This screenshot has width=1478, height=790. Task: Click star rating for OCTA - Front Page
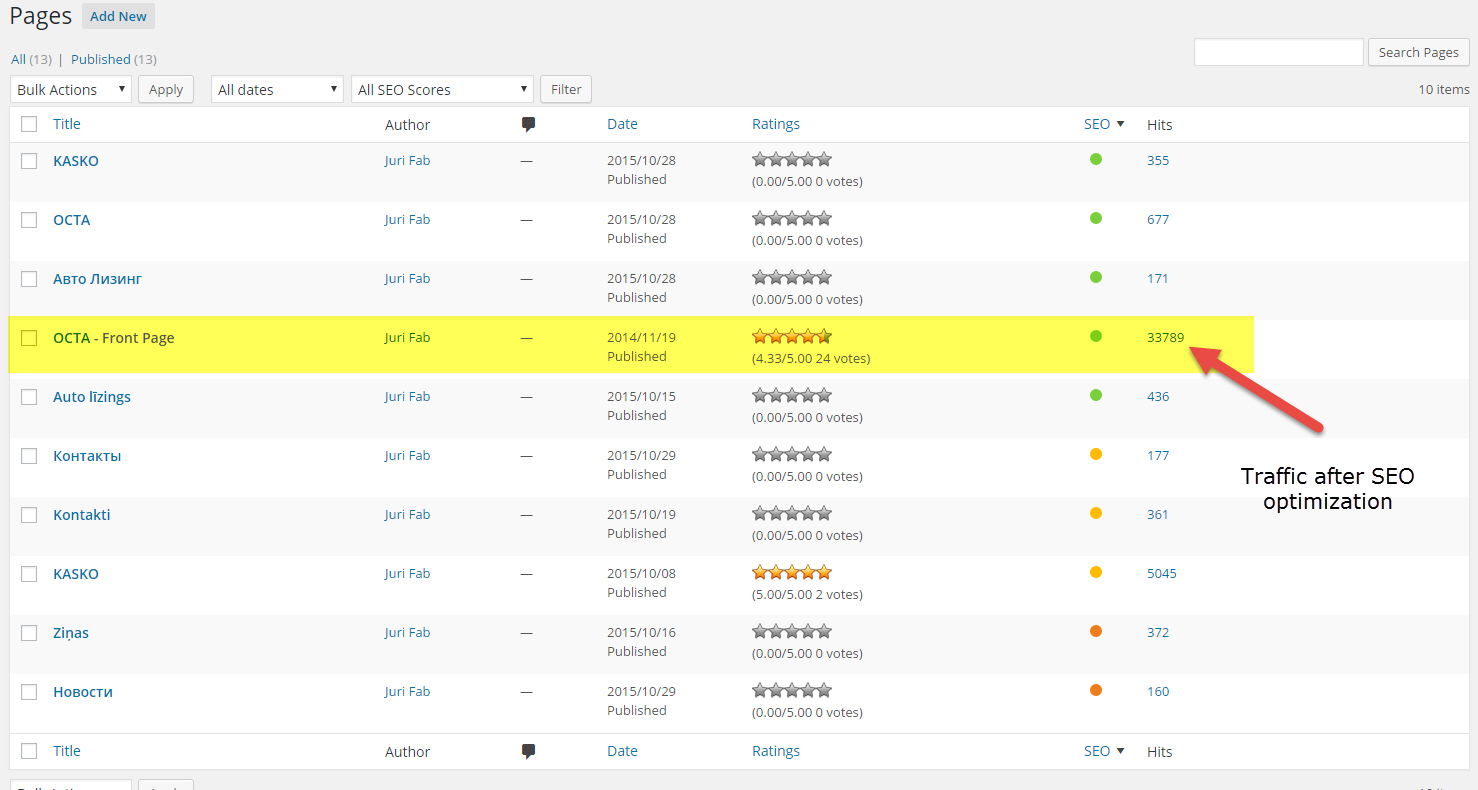(x=791, y=337)
